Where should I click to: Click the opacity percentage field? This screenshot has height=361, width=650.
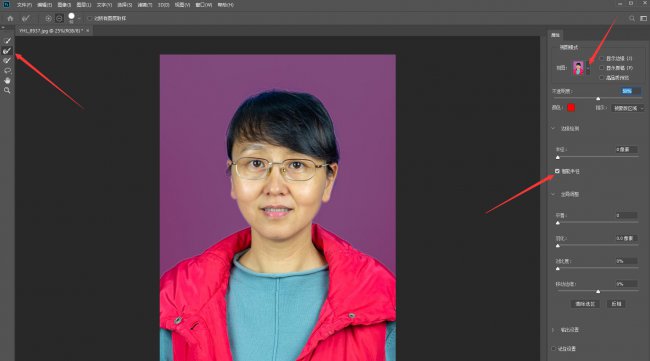(x=630, y=91)
